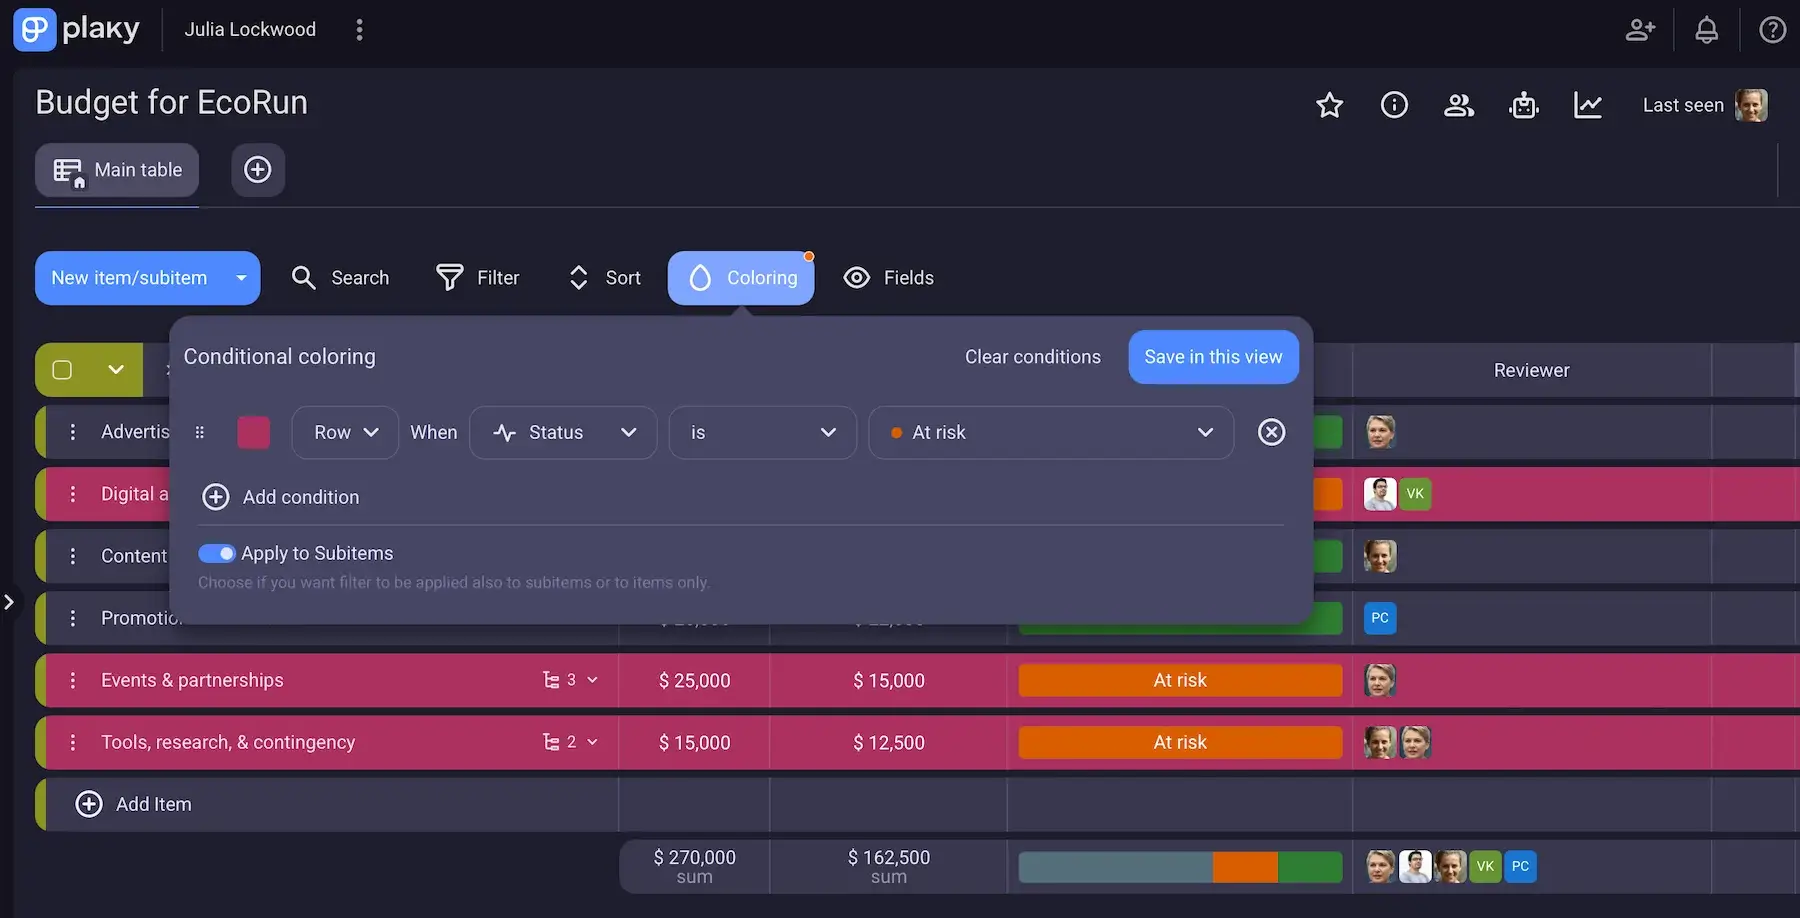Click the Reviewer column header
Image resolution: width=1800 pixels, height=918 pixels.
pyautogui.click(x=1531, y=370)
